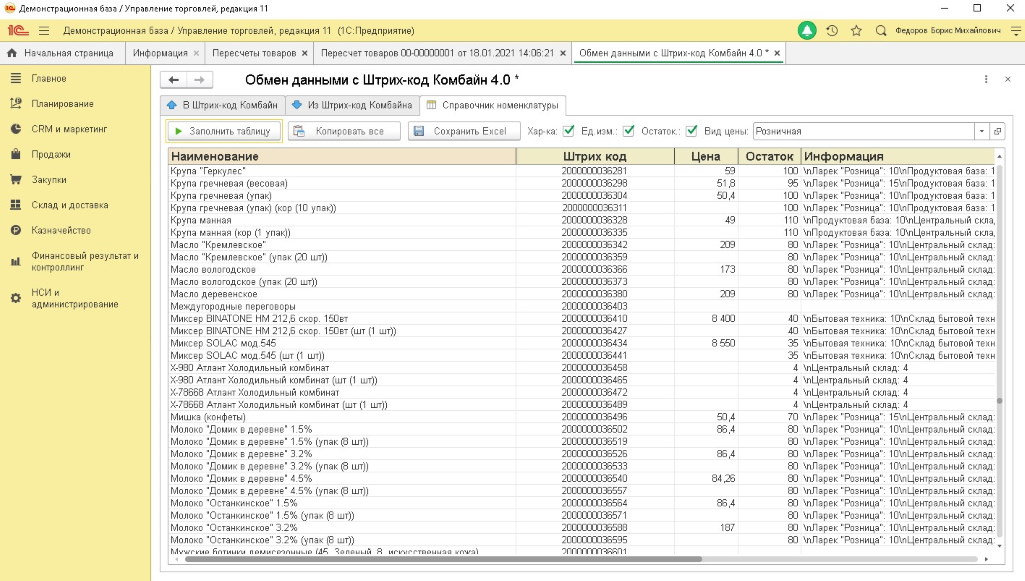The image size is (1025, 581).
Task: Open Склад и доставка section
Action: (68, 205)
